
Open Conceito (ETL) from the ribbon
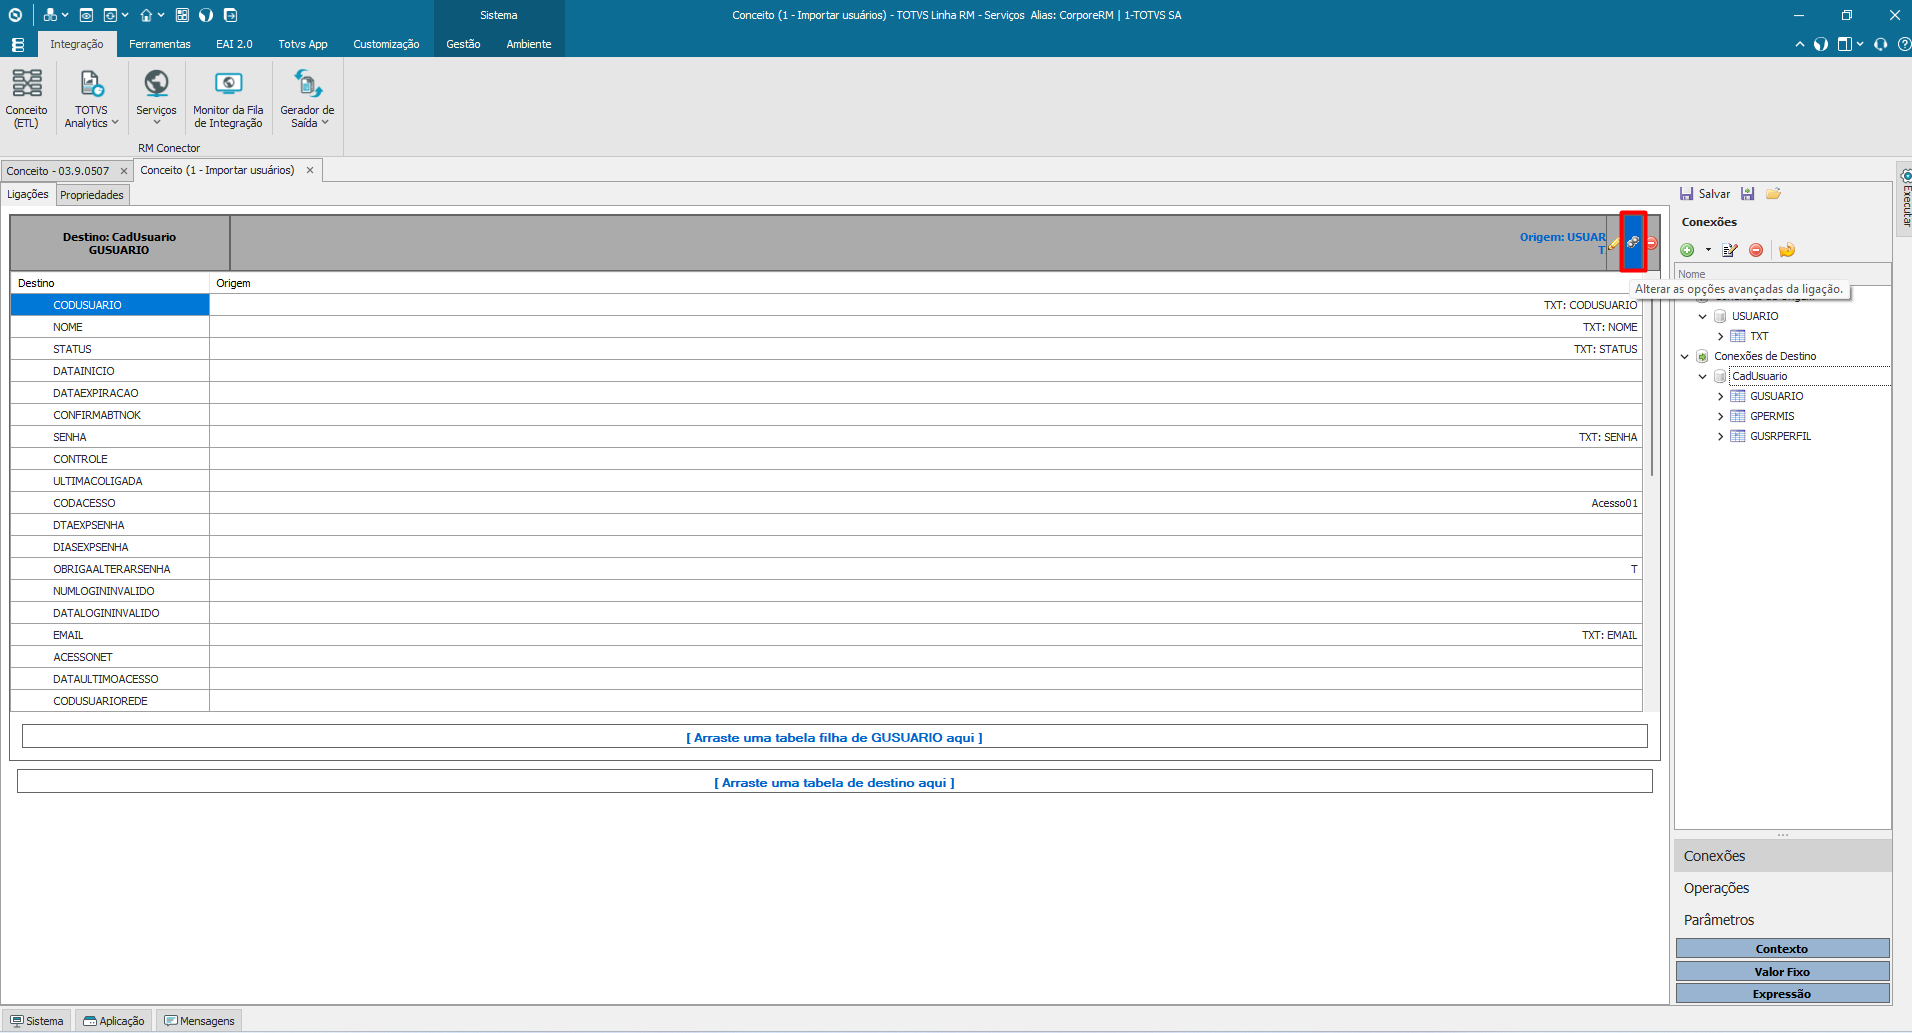click(x=26, y=98)
